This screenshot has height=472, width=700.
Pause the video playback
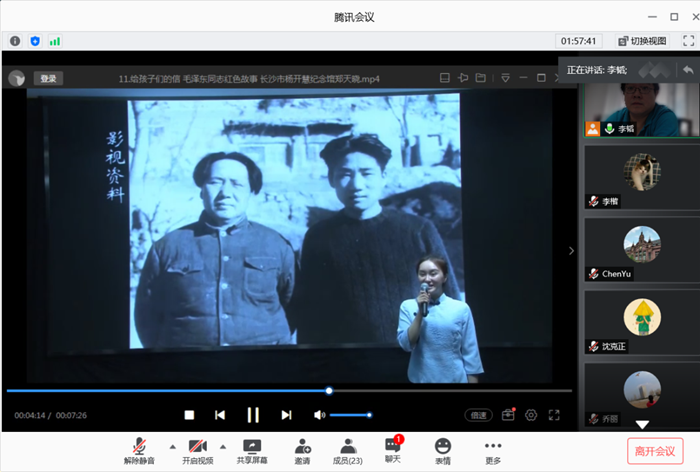(x=253, y=414)
